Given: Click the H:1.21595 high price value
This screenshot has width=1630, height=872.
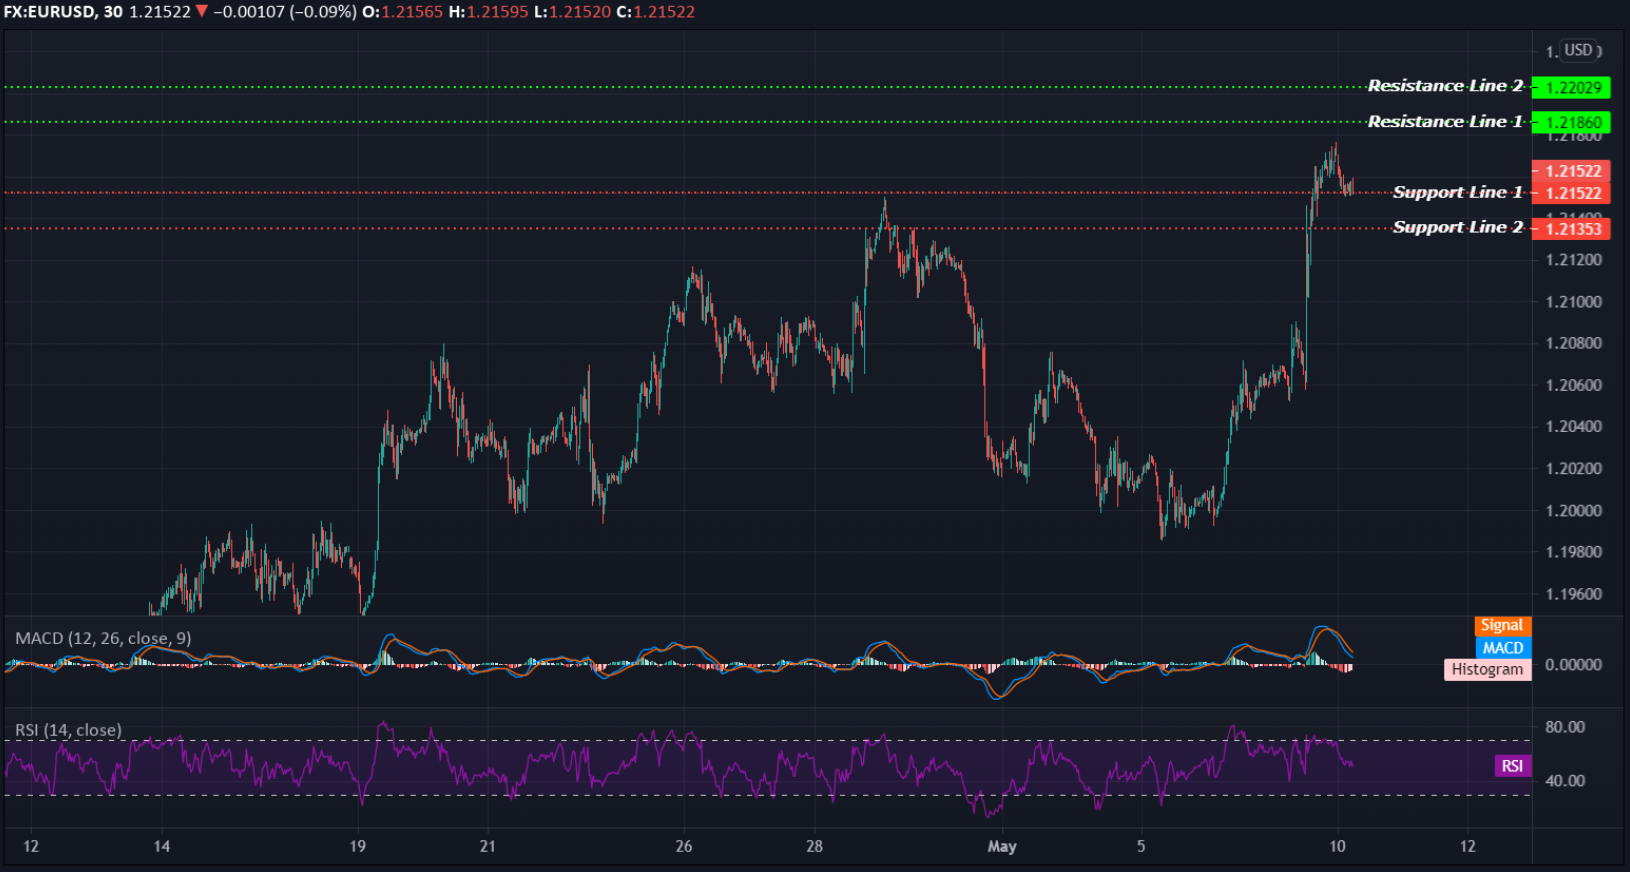Looking at the screenshot, I should [x=487, y=12].
